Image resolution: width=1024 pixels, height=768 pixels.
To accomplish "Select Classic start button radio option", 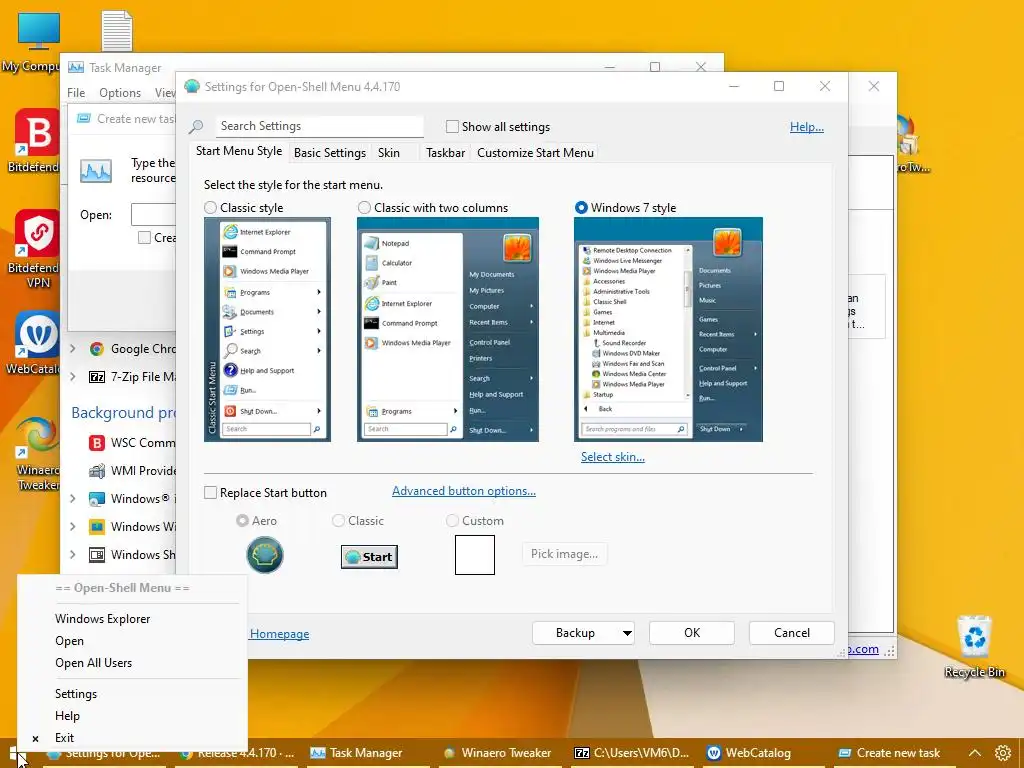I will click(x=338, y=520).
